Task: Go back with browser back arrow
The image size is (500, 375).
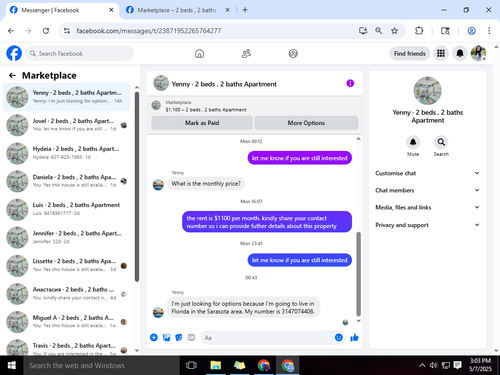Action: click(x=11, y=31)
